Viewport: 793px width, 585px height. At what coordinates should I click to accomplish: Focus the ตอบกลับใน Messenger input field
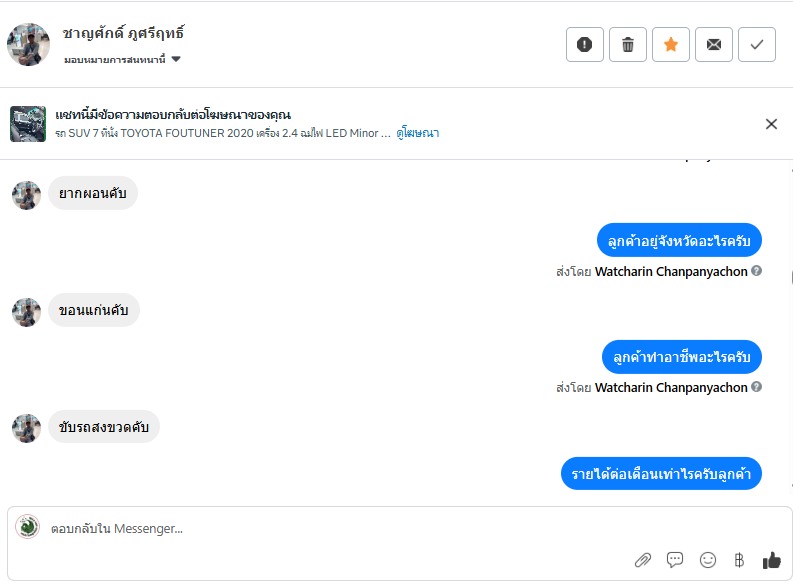[330, 528]
